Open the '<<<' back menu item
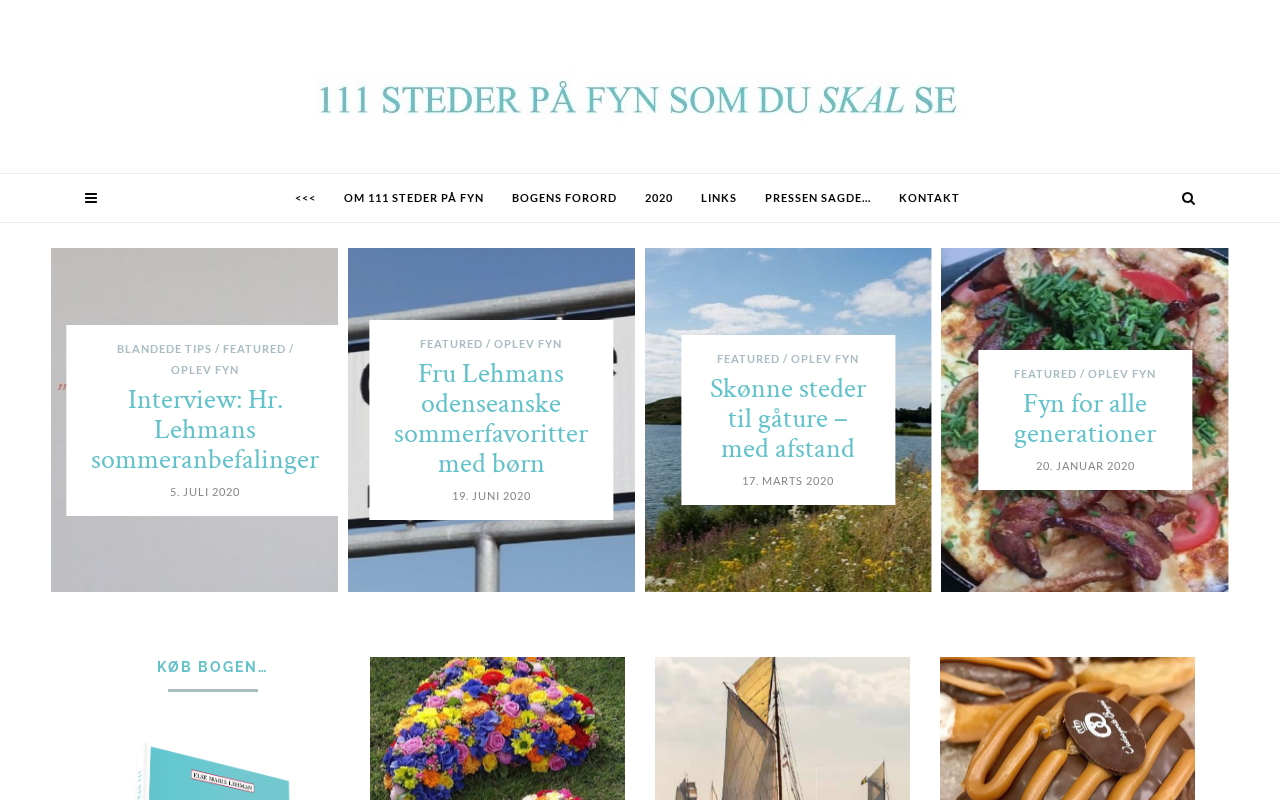The image size is (1280, 800). click(305, 198)
